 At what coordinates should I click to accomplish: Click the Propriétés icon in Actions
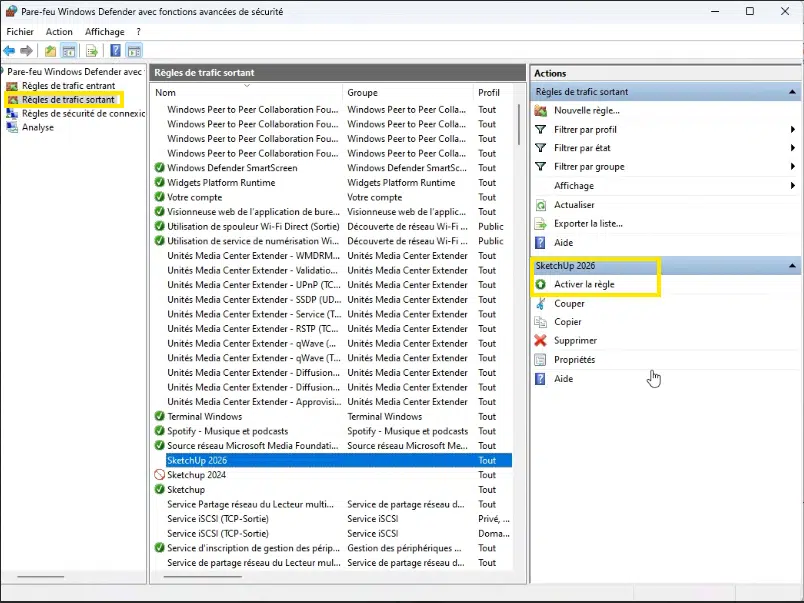541,360
